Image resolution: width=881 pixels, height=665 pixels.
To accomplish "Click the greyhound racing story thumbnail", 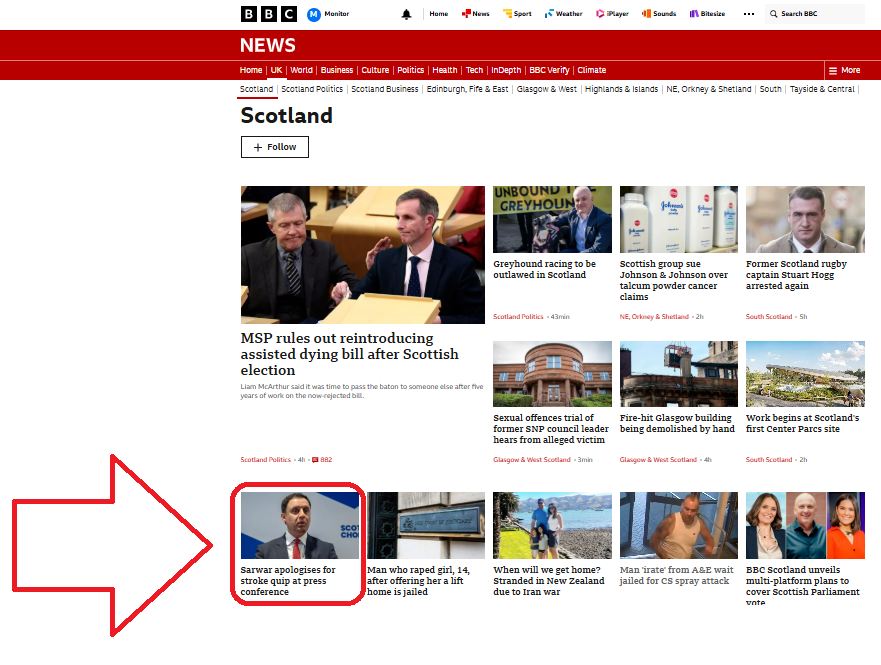I will [552, 220].
